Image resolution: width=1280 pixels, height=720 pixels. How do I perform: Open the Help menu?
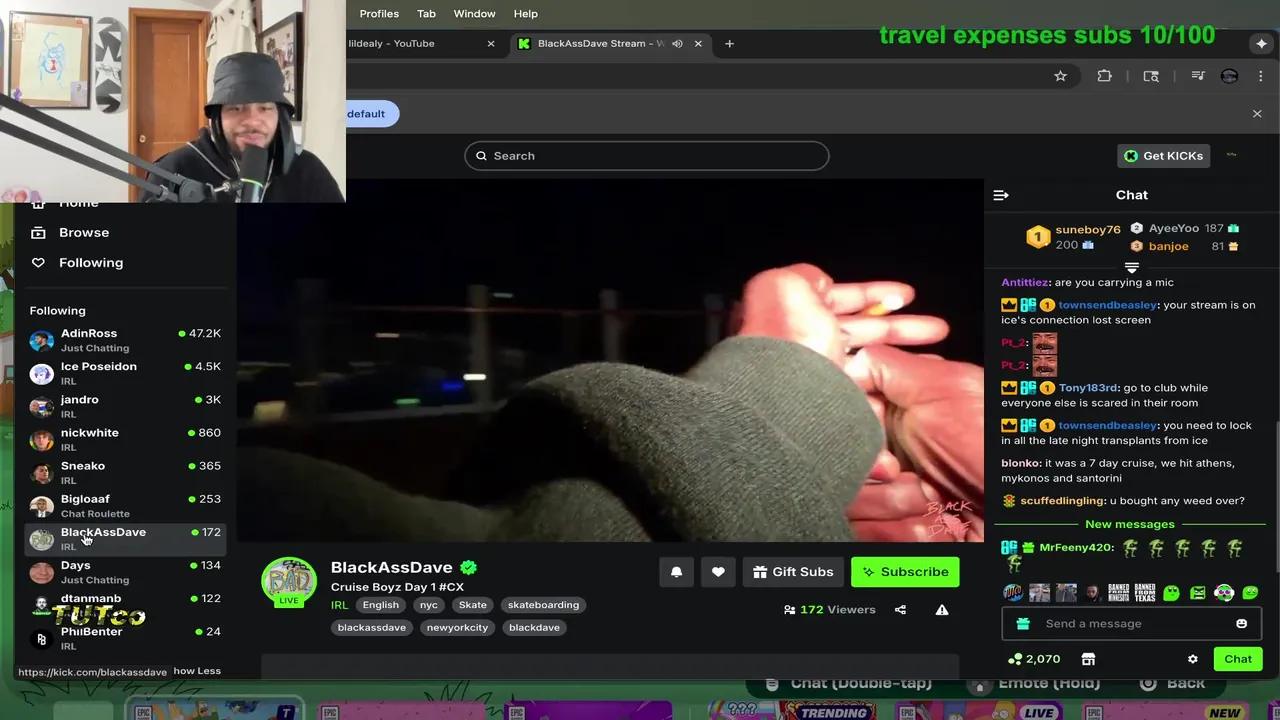tap(526, 13)
